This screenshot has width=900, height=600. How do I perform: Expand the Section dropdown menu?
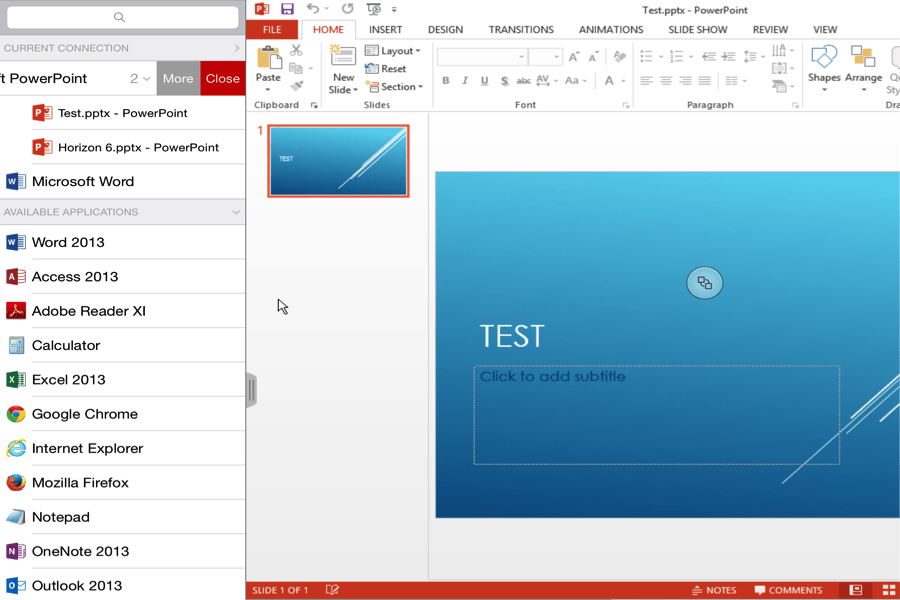[x=394, y=87]
